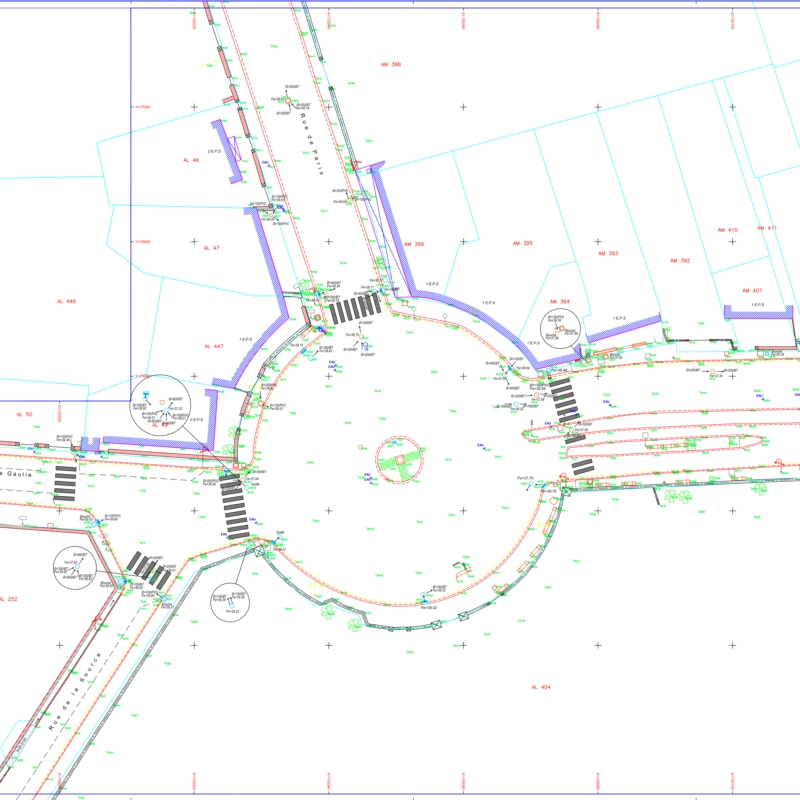The width and height of the screenshot is (800, 800).
Task: Pick the AM 395 parcel label
Action: point(522,243)
